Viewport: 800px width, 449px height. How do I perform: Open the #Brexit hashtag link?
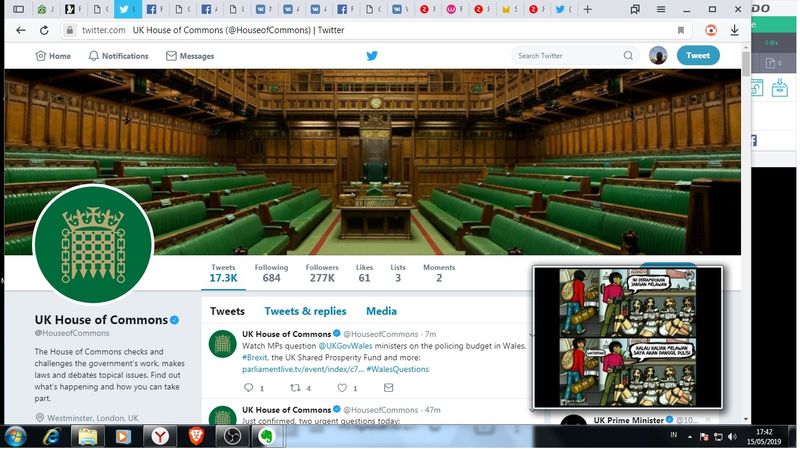click(x=254, y=358)
